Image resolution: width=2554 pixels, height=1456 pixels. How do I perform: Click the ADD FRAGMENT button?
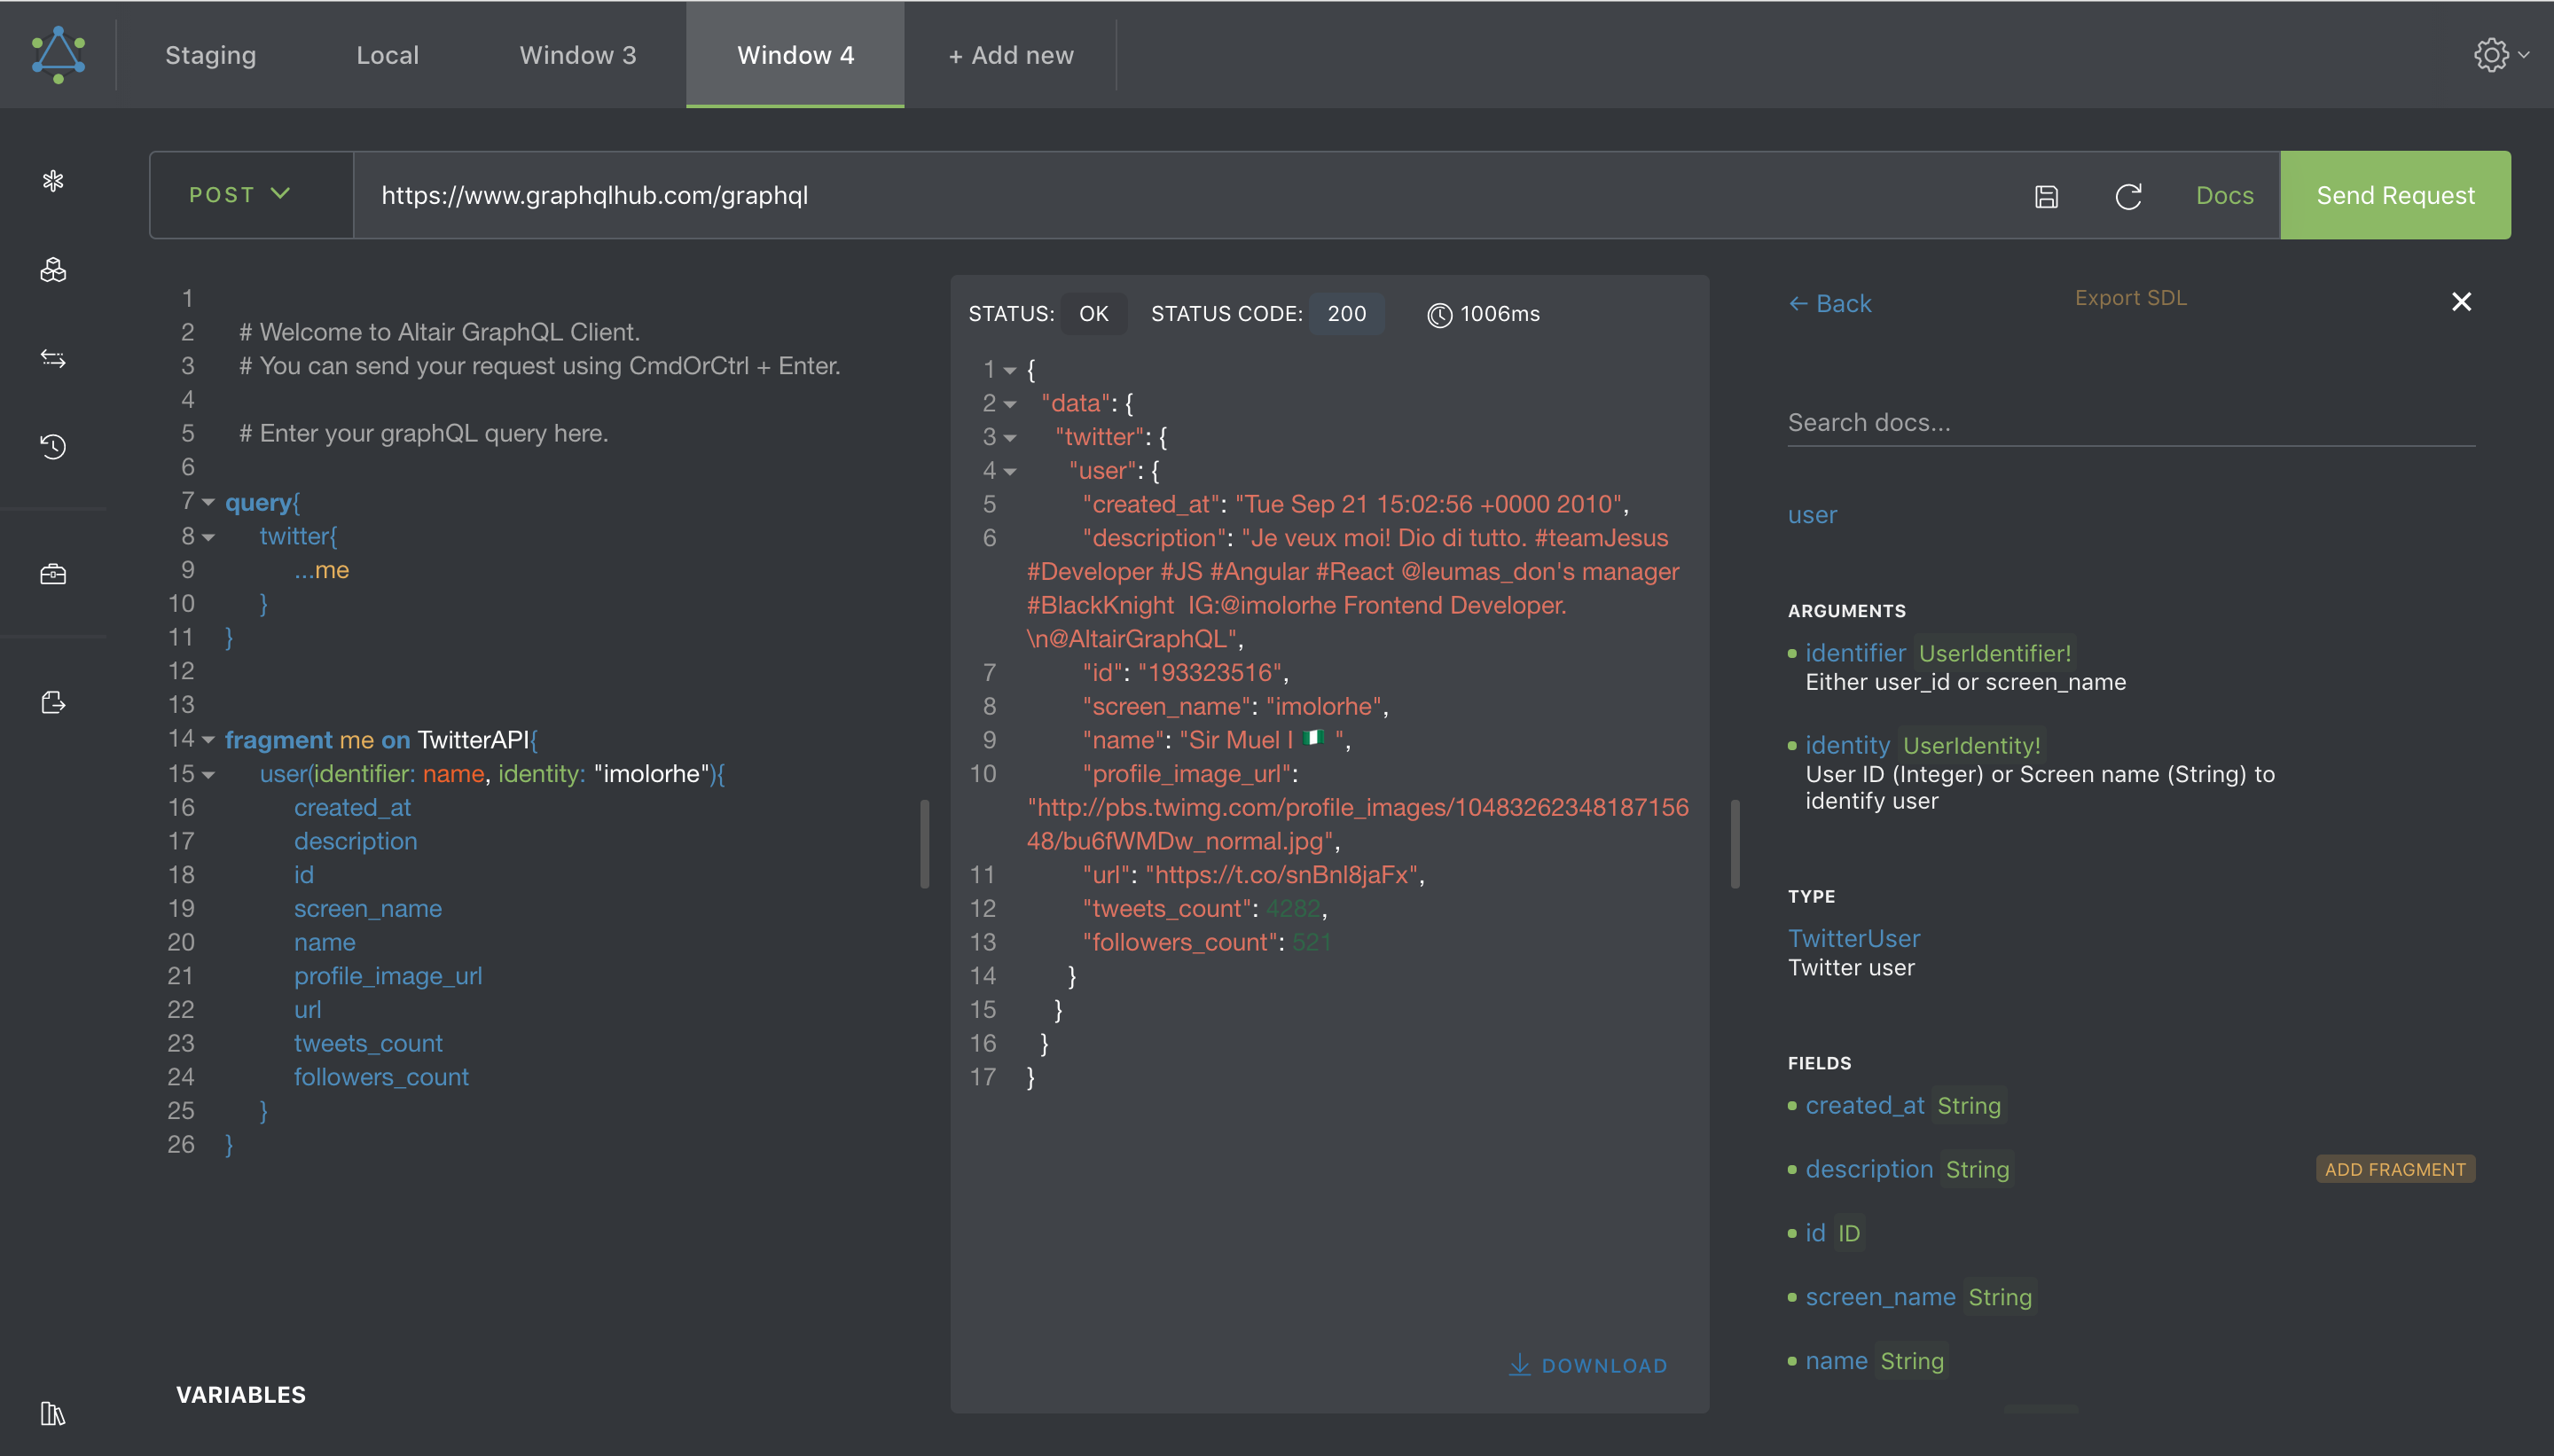click(x=2394, y=1169)
